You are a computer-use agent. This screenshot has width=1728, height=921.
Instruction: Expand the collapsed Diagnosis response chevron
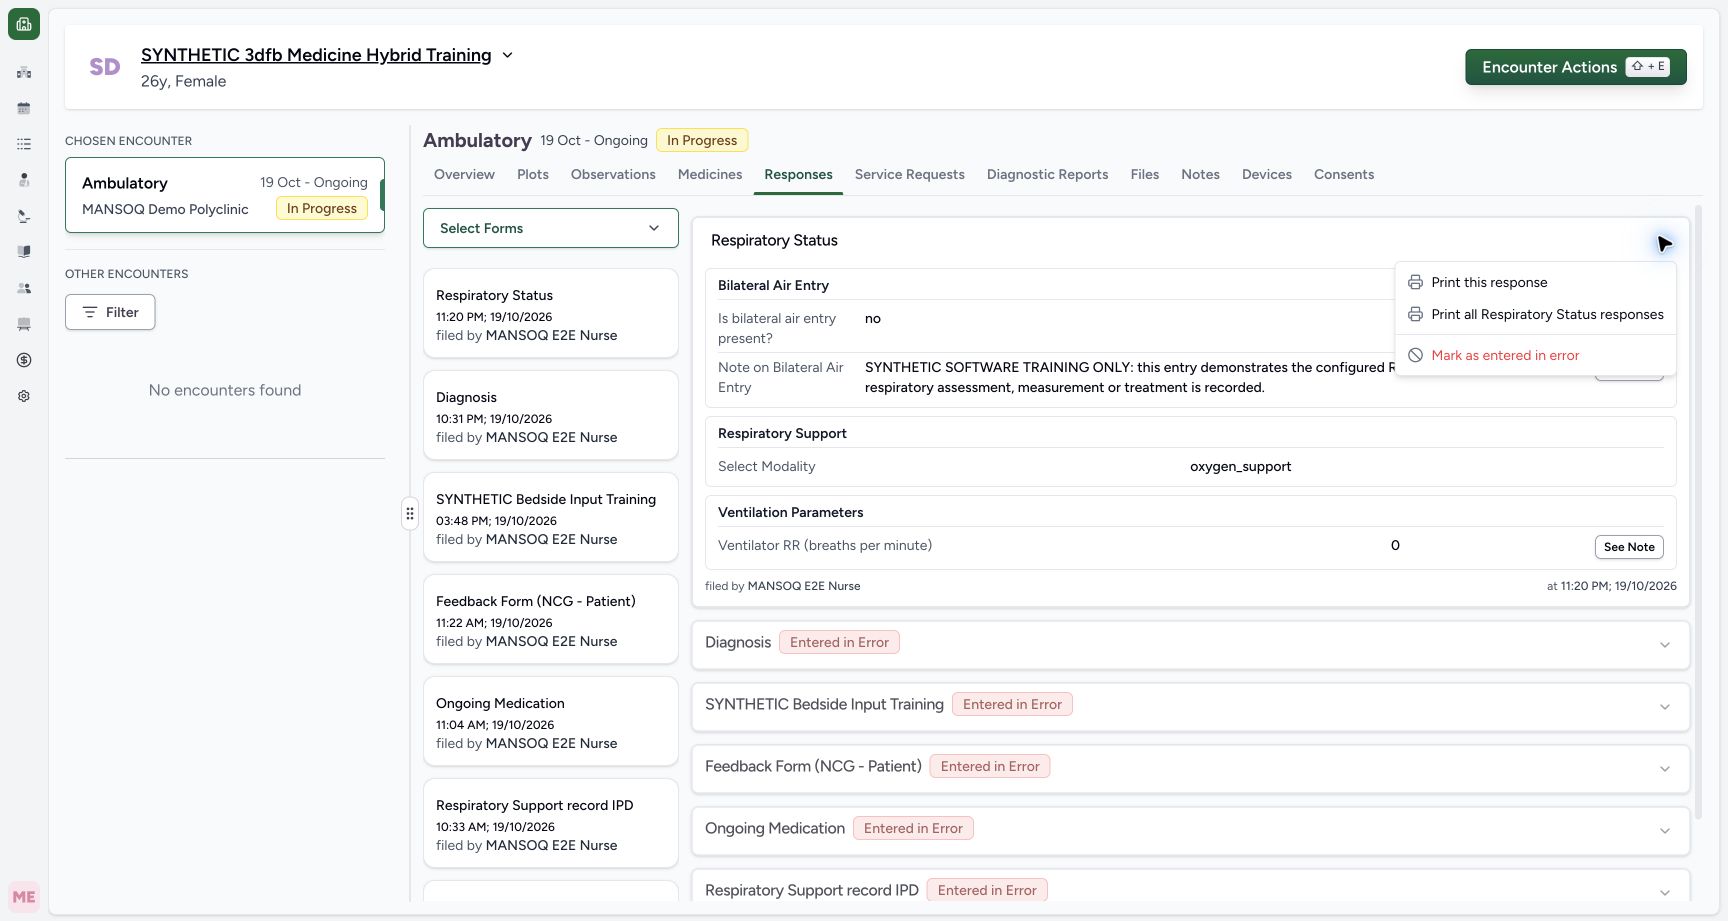point(1665,645)
